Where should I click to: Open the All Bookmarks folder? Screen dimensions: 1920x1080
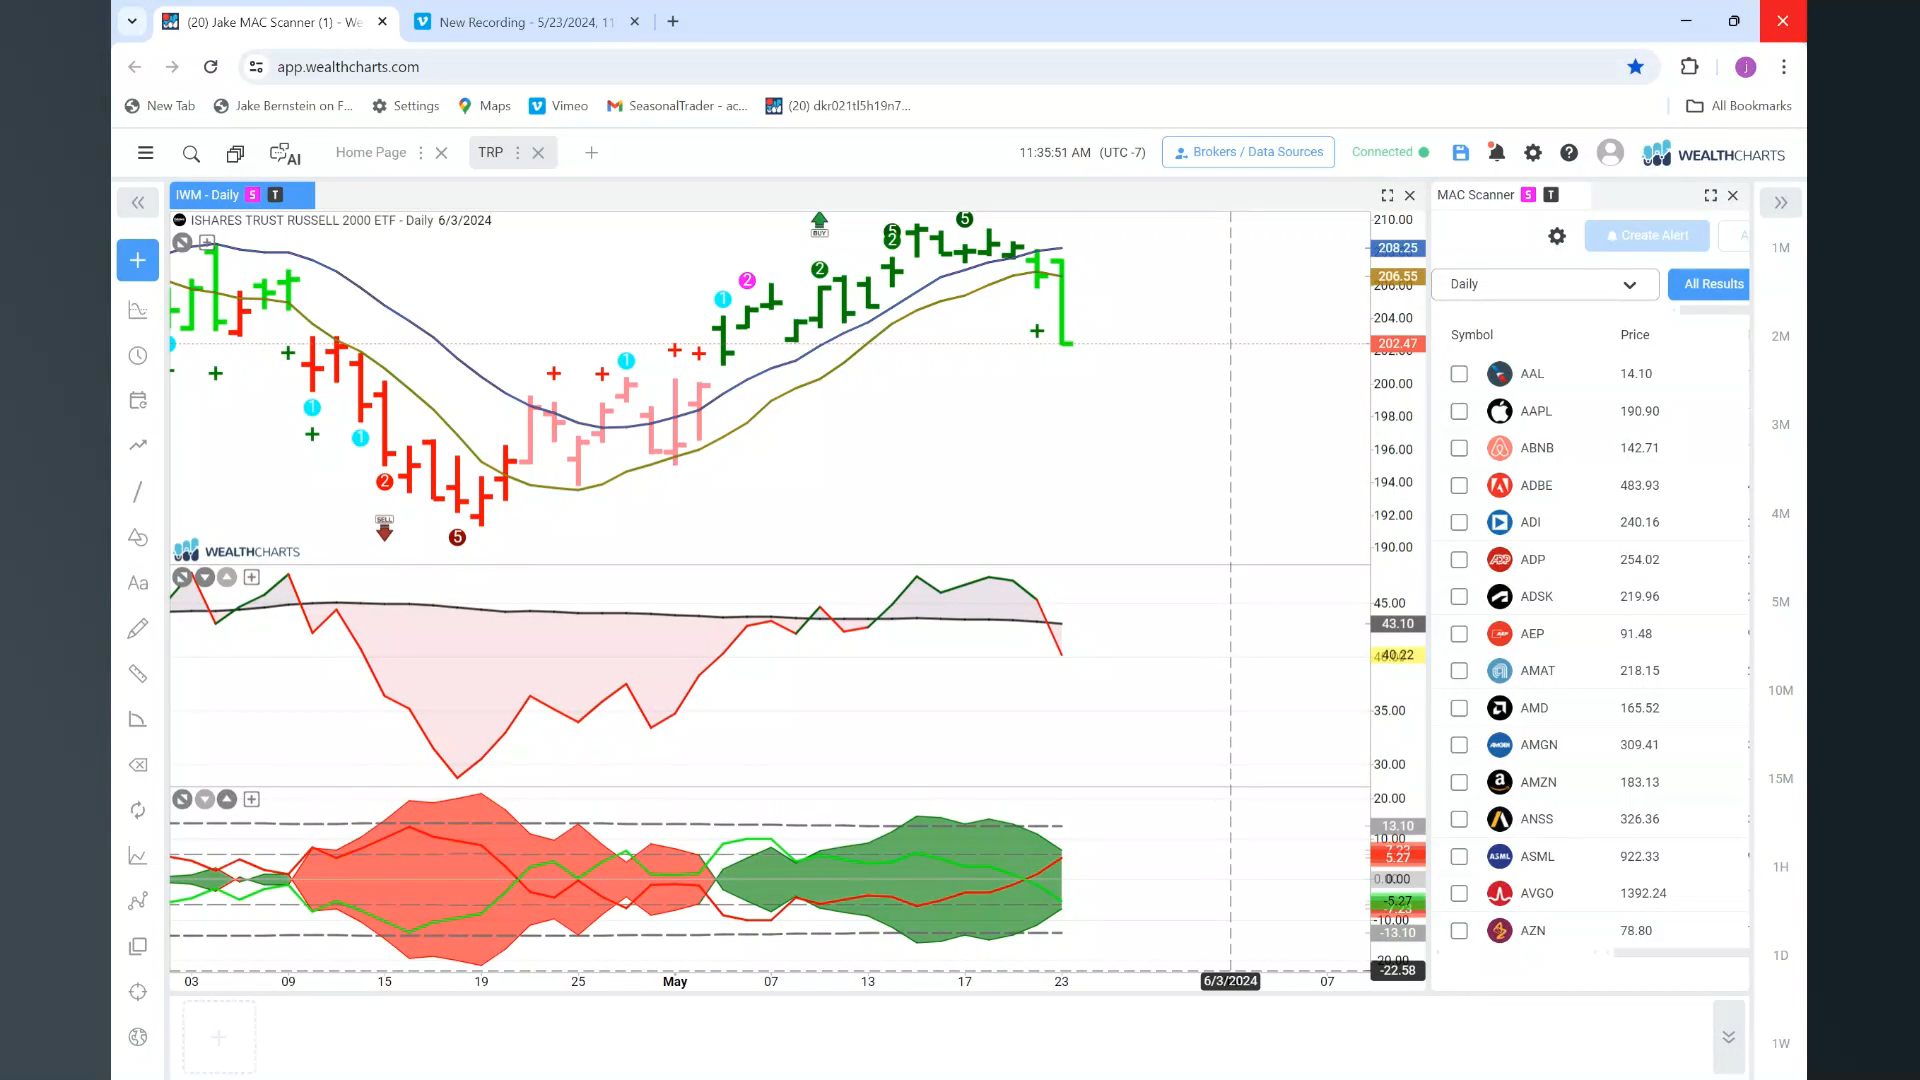point(1739,106)
